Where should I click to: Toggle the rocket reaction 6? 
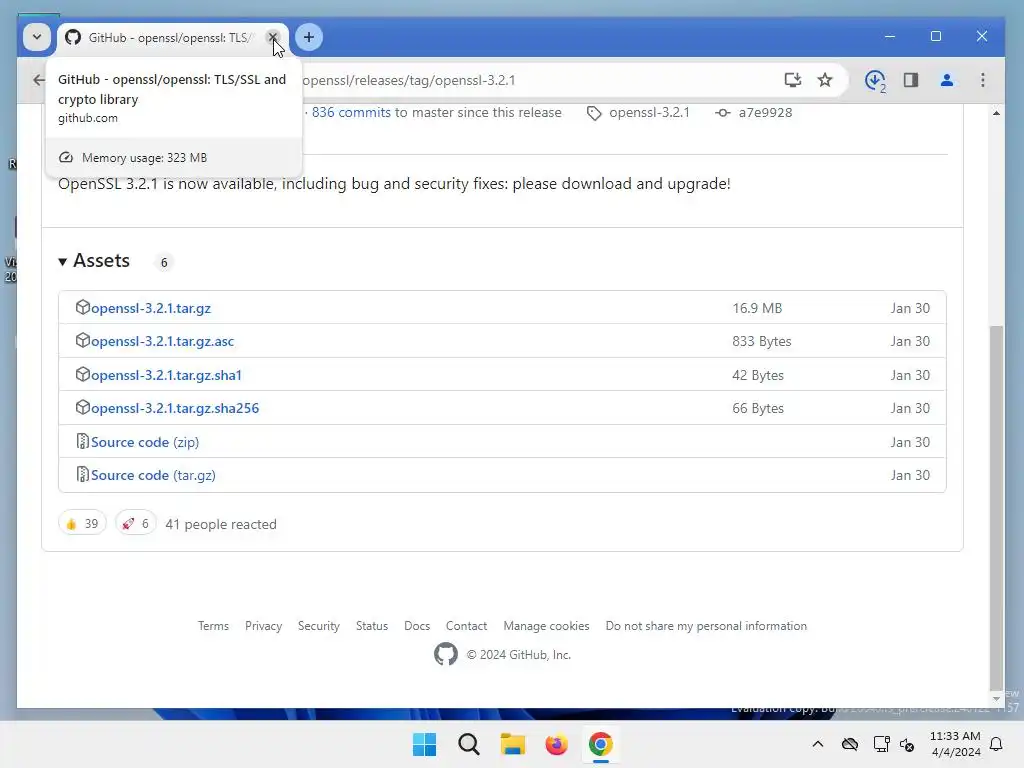pos(136,524)
